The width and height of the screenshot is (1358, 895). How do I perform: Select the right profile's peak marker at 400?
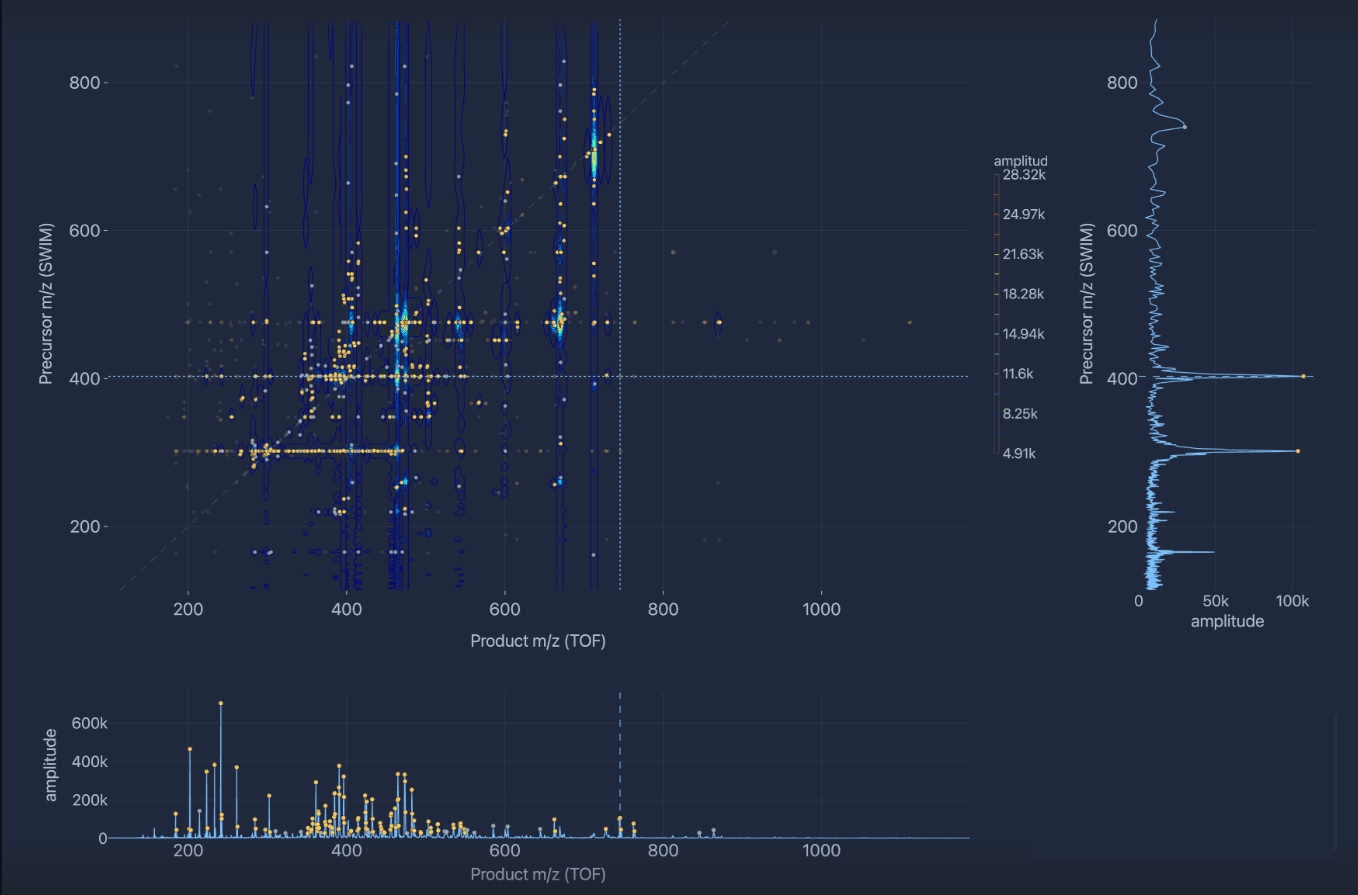(x=1303, y=376)
